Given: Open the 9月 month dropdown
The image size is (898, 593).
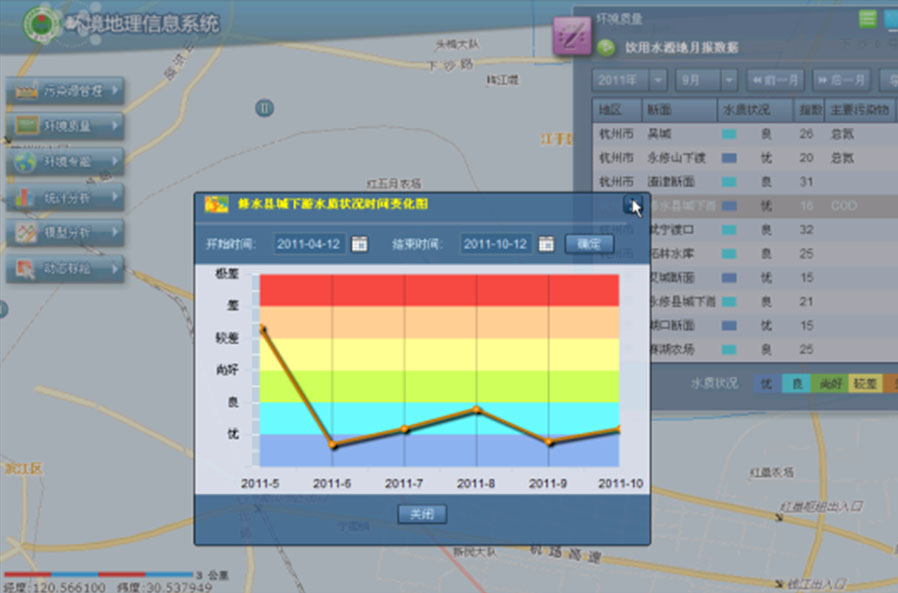Looking at the screenshot, I should click(706, 80).
